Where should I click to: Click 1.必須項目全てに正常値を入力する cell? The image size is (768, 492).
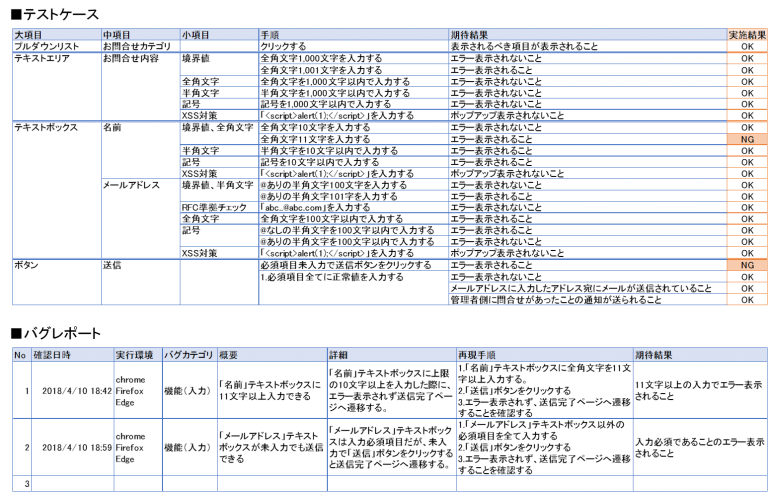coord(354,288)
